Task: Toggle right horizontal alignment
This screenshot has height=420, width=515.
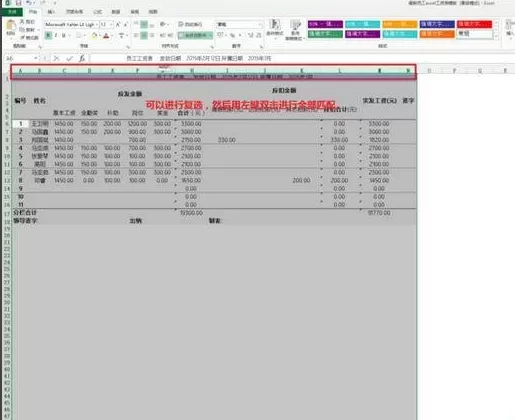Action: [x=152, y=35]
